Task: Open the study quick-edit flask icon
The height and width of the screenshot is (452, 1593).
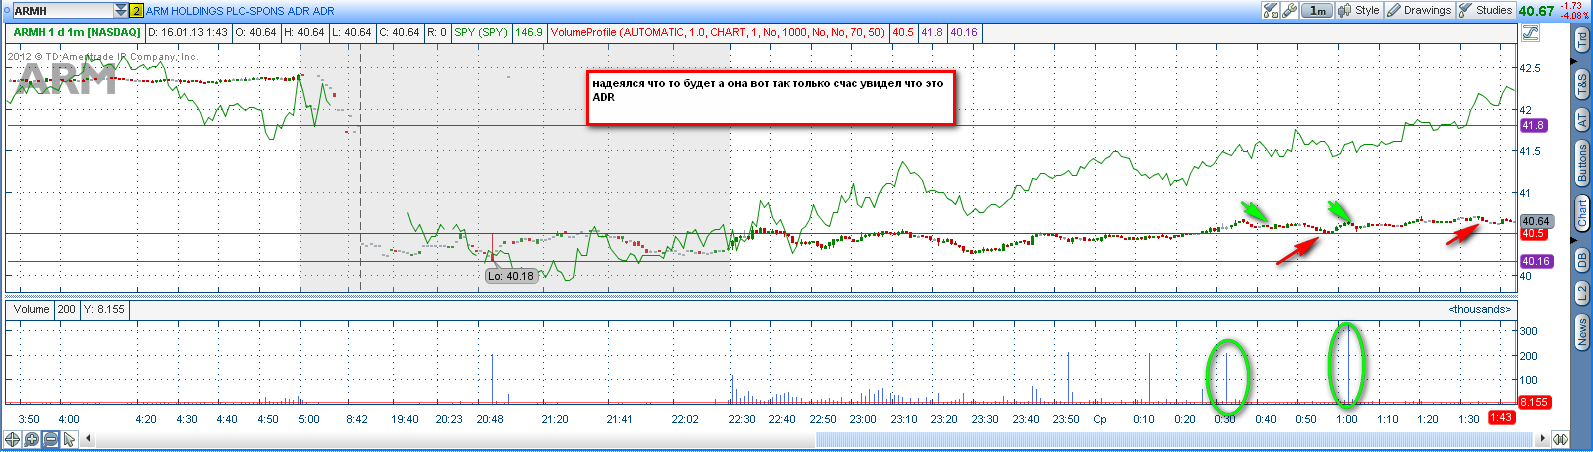Action: pos(1271,10)
